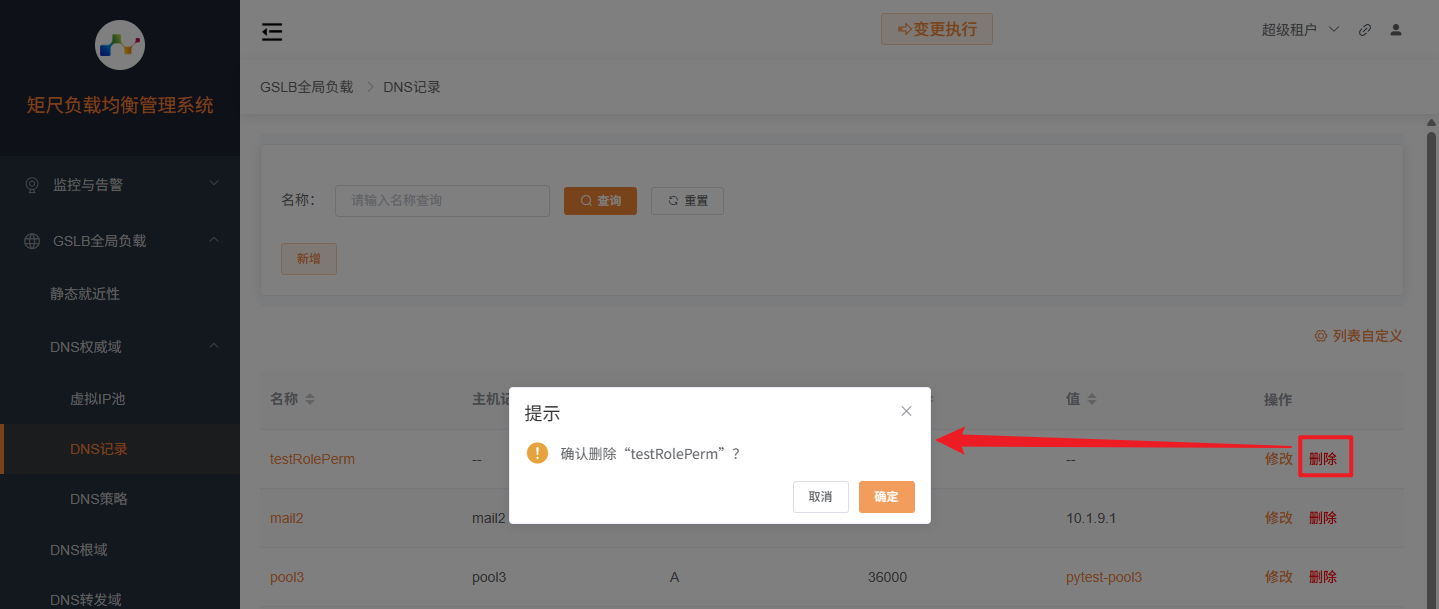Open the 超级租户 tenant dropdown
Viewport: 1439px width, 609px height.
[x=1300, y=30]
